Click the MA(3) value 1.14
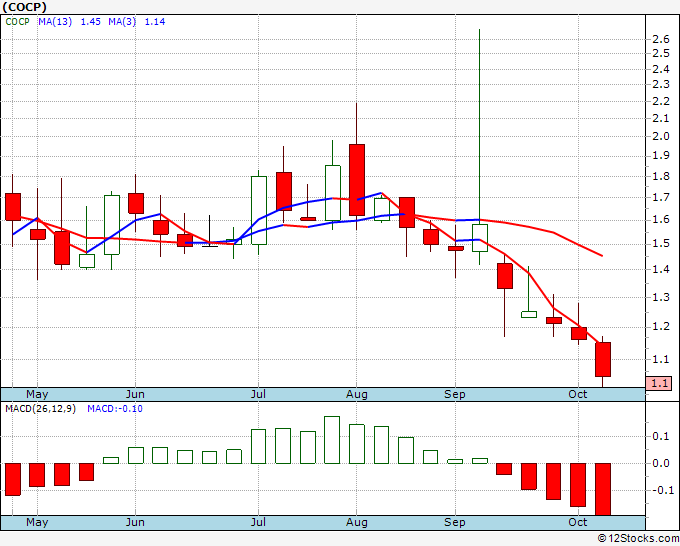This screenshot has width=680, height=546. [x=155, y=22]
